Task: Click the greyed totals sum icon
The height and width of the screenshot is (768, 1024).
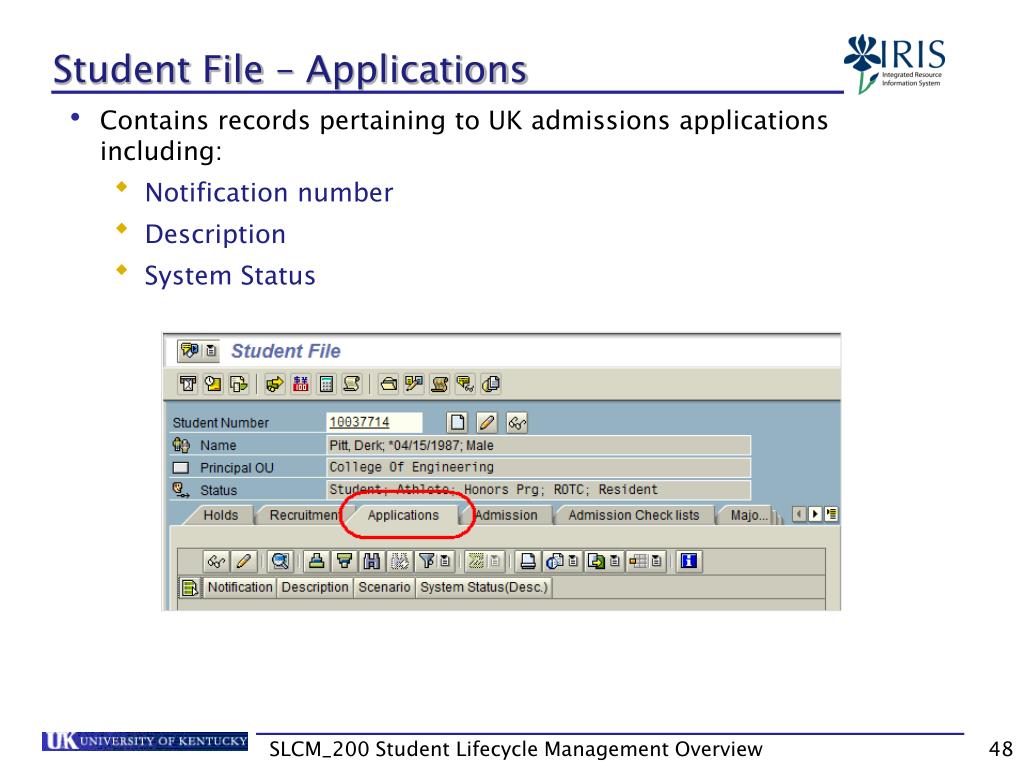Action: tap(476, 561)
